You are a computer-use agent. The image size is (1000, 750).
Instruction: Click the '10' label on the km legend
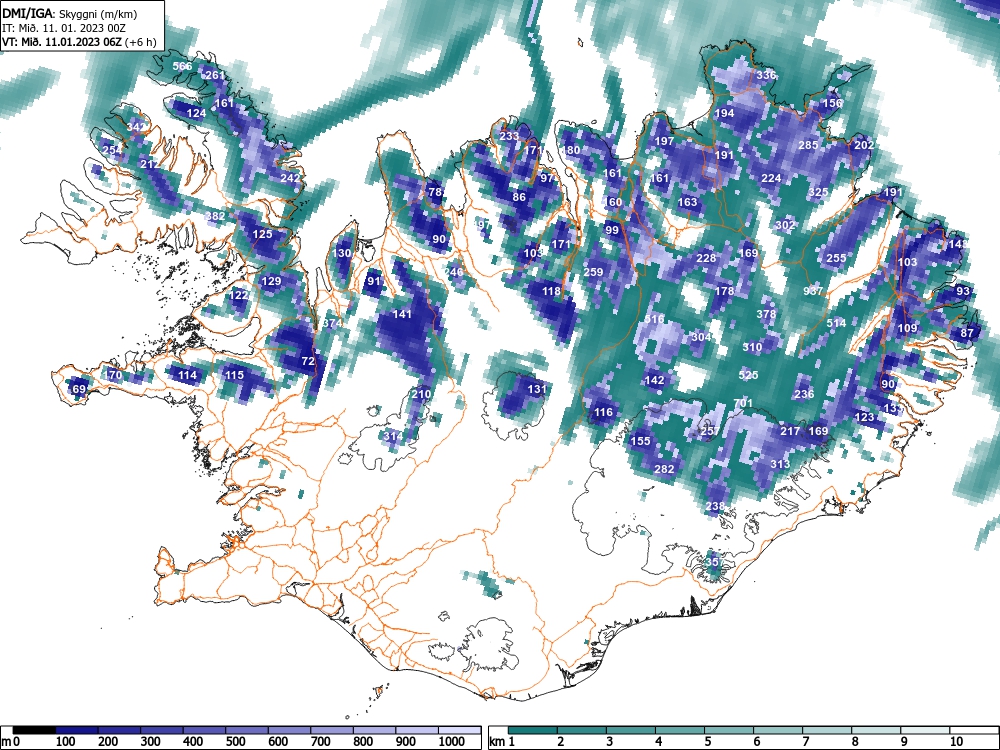[x=956, y=742]
